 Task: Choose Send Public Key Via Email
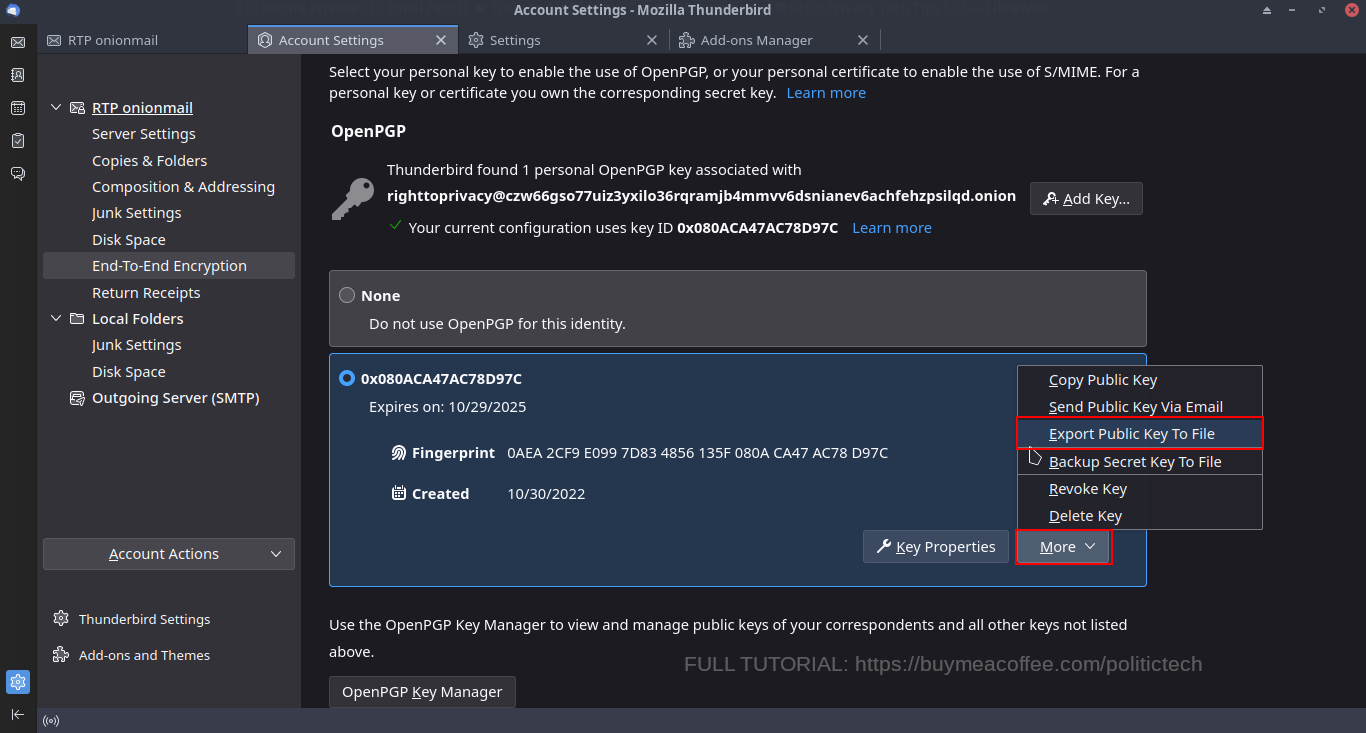(x=1140, y=407)
